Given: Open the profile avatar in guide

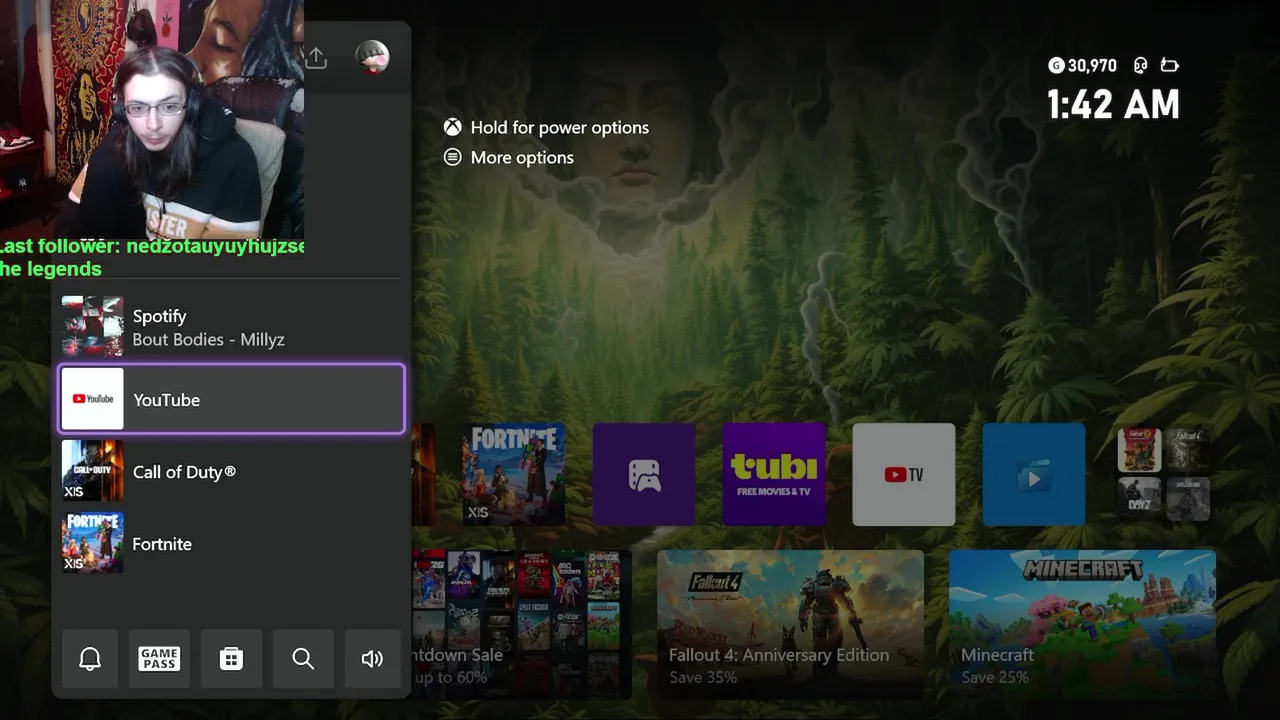Looking at the screenshot, I should point(372,57).
